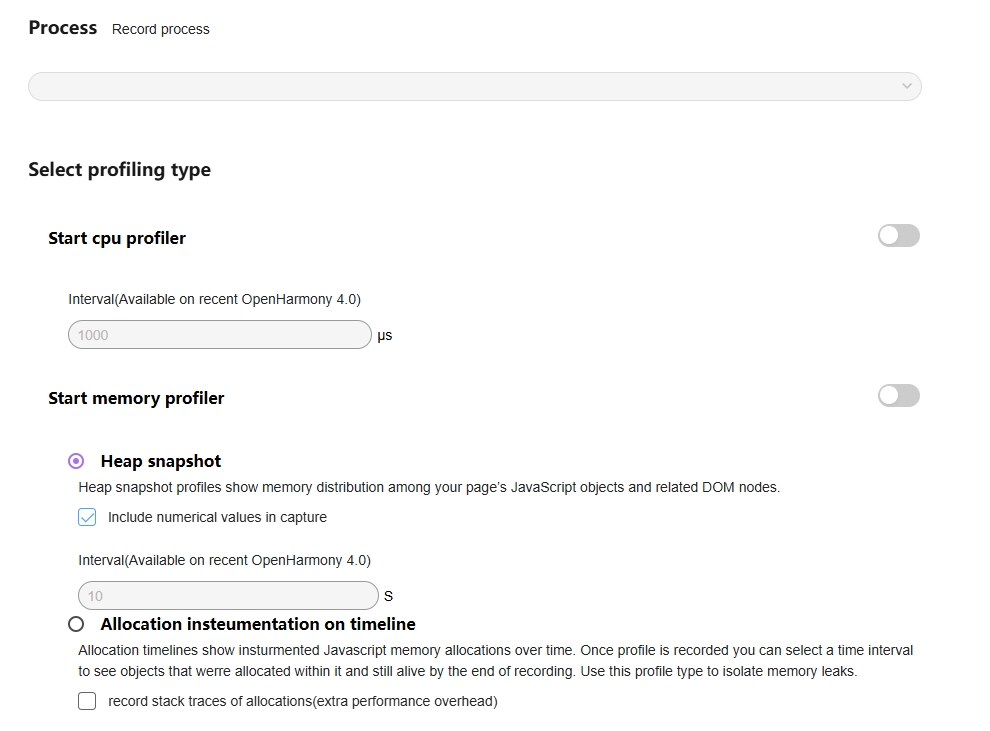Click the "Select profiling type" heading
990x731 pixels.
(119, 170)
